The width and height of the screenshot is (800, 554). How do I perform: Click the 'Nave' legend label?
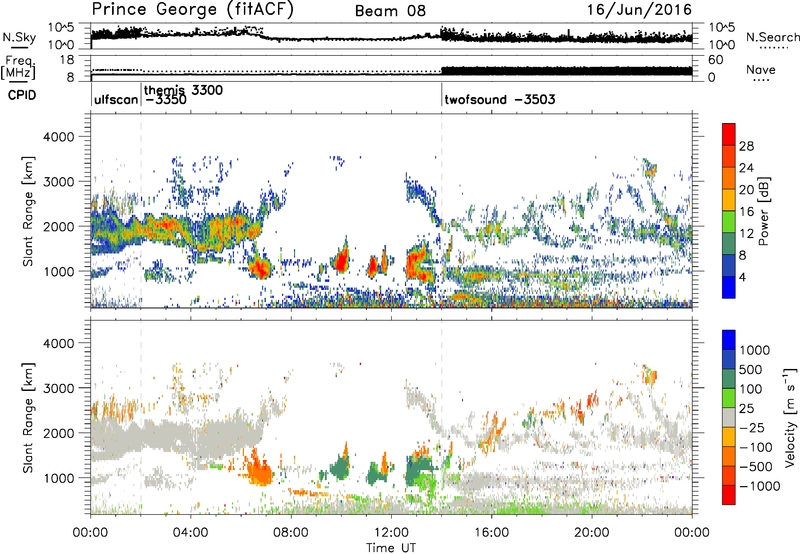tap(760, 69)
